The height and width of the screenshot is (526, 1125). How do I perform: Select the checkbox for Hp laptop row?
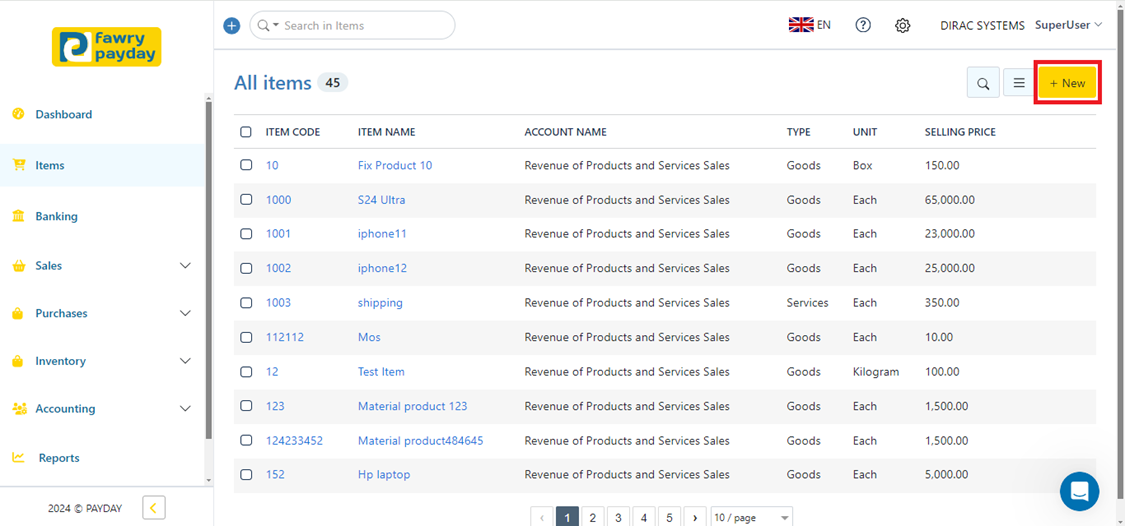[x=246, y=475]
